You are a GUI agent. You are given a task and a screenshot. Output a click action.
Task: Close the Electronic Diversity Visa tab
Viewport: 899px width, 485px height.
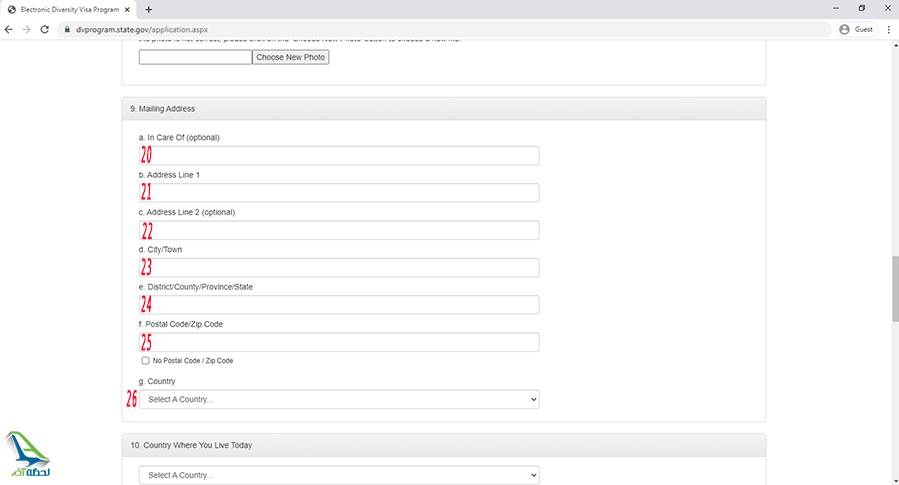click(127, 9)
